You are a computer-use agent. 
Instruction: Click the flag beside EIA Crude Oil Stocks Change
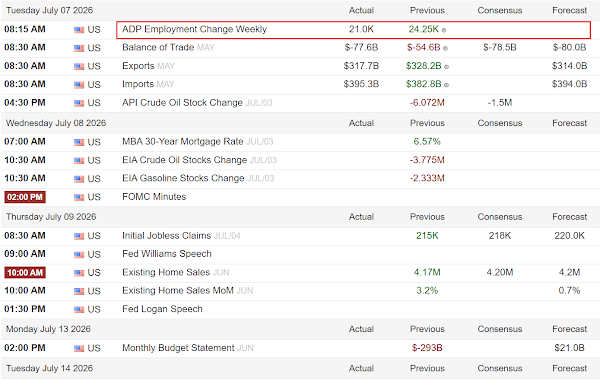(79, 161)
